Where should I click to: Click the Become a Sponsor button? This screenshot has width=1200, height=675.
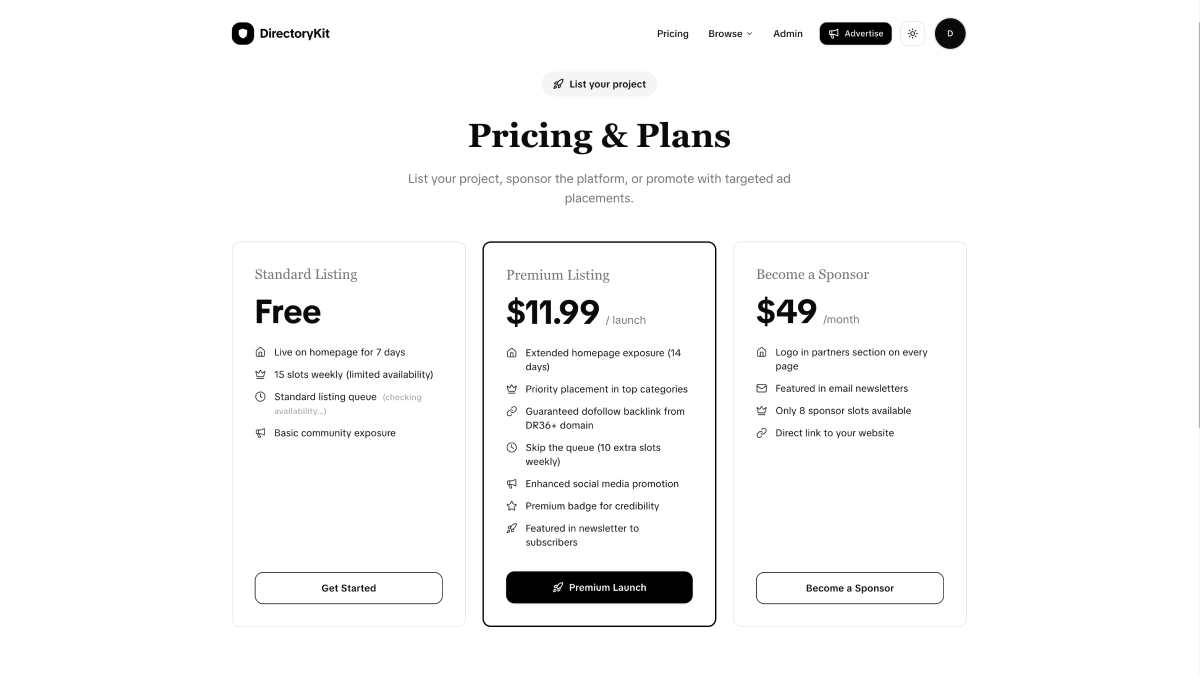point(849,588)
